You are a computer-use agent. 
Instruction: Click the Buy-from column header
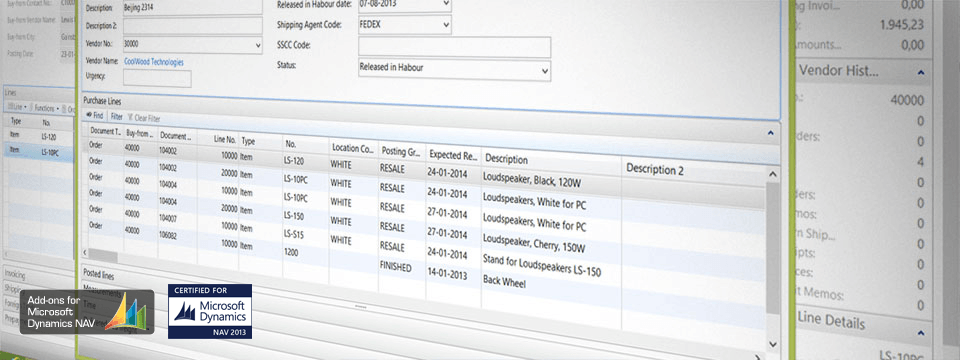140,132
